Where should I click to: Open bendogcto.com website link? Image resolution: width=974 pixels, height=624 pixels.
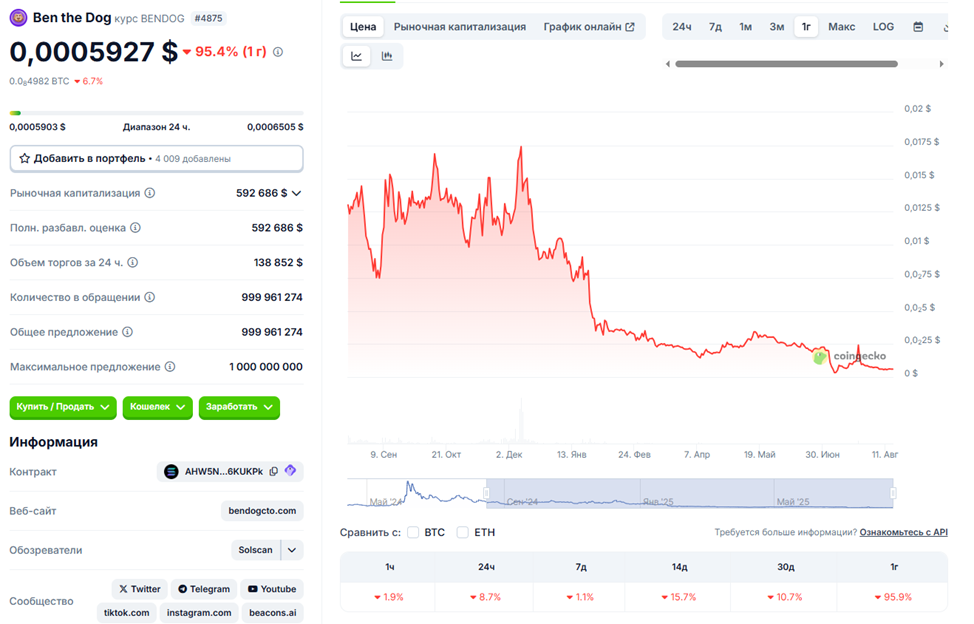click(262, 510)
